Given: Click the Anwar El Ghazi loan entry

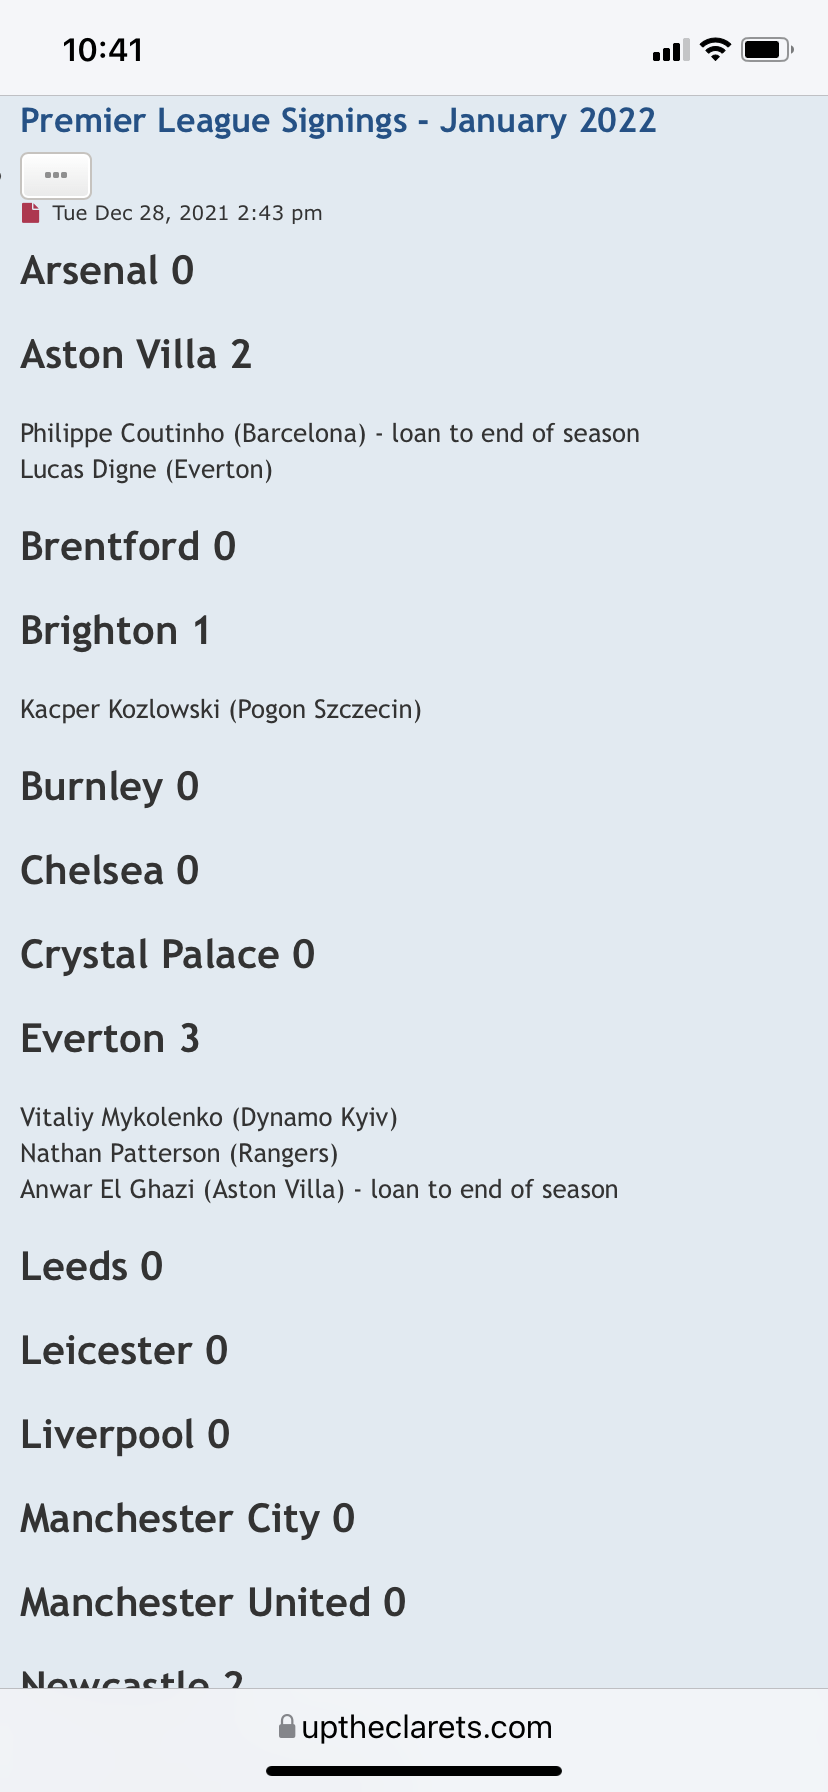Looking at the screenshot, I should pyautogui.click(x=319, y=1189).
